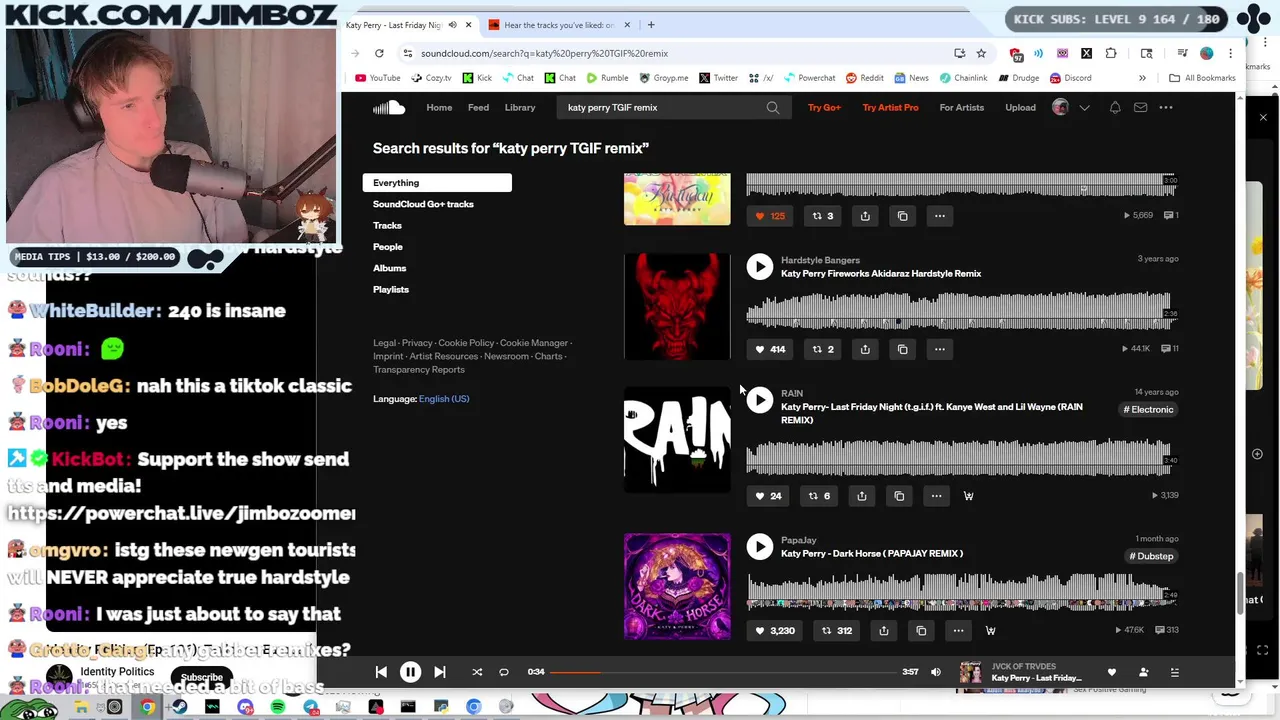Repost the track with 3 reposts
The width and height of the screenshot is (1280, 720).
(x=823, y=216)
